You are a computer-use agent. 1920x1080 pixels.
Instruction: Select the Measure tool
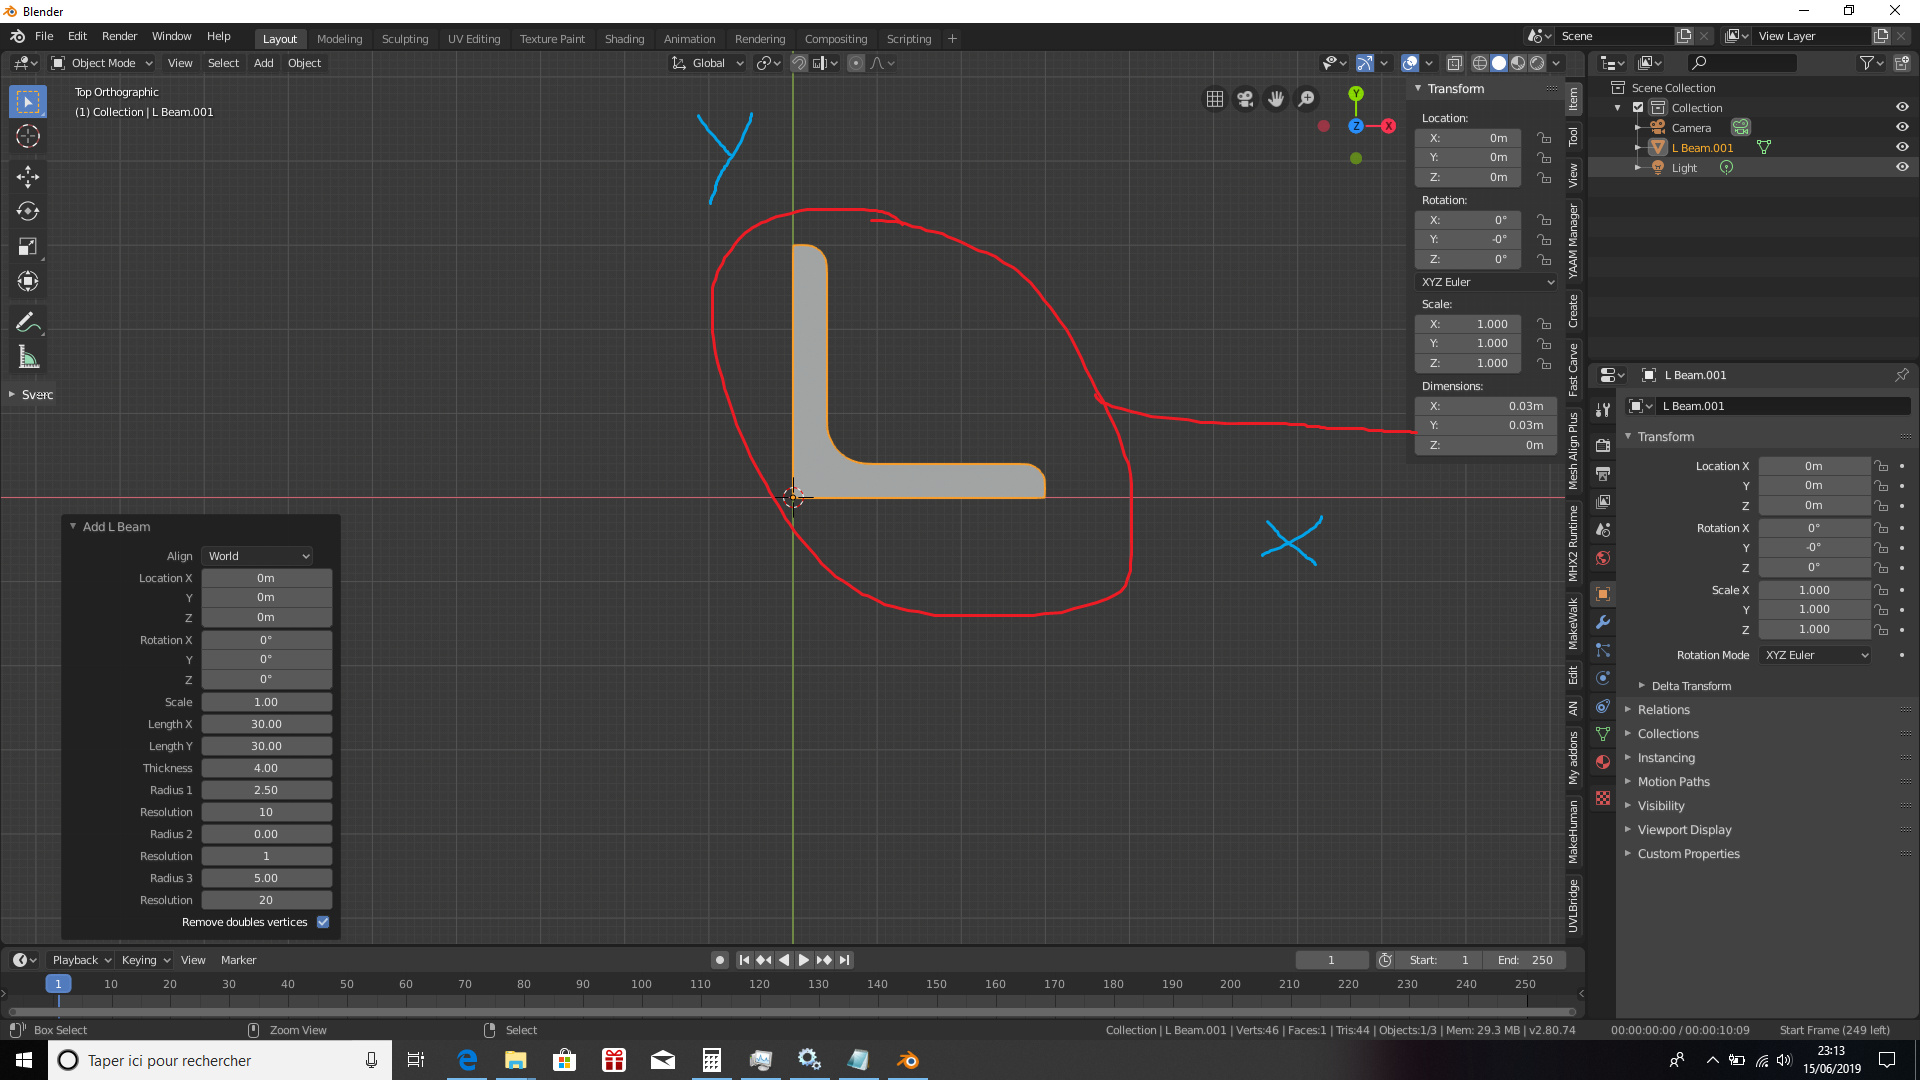pyautogui.click(x=27, y=356)
